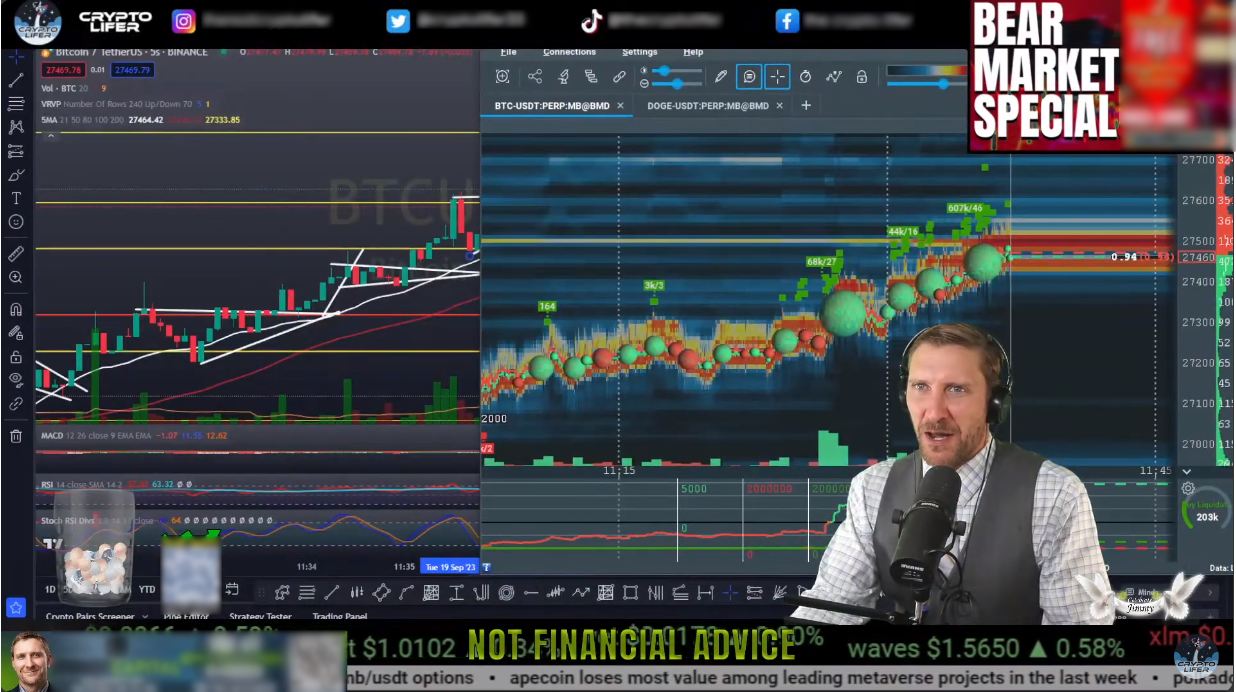This screenshot has width=1236, height=692.
Task: Select the crosshair cursor tool in TradingView
Action: [x=16, y=56]
